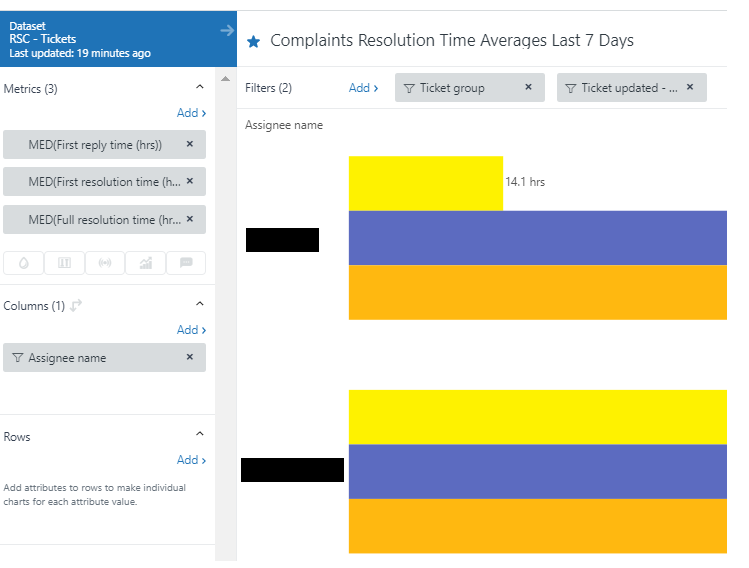Click the yellow 14.1 hrs bar

click(x=425, y=183)
